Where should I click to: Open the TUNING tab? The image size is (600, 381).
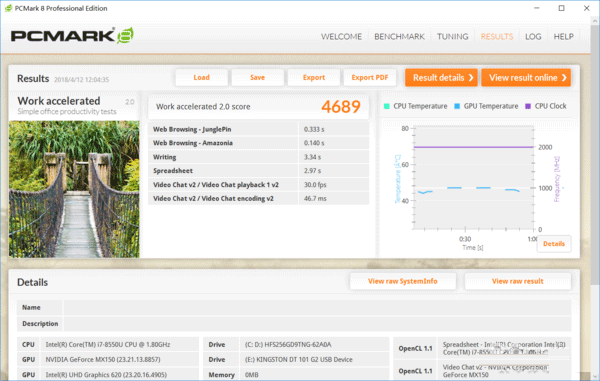[x=453, y=37]
